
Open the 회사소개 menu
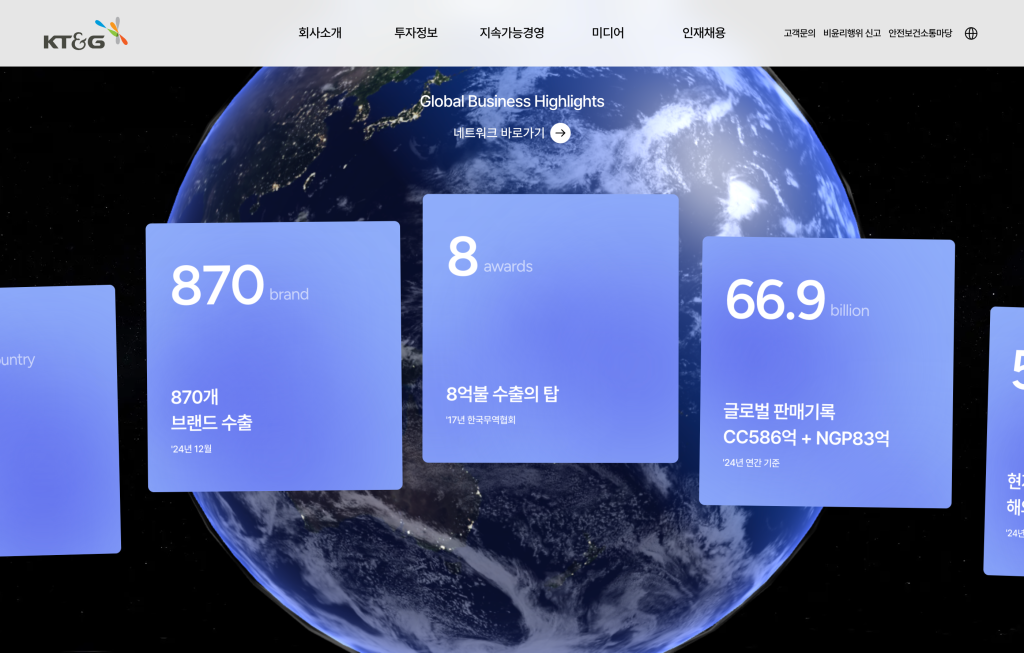pyautogui.click(x=320, y=33)
